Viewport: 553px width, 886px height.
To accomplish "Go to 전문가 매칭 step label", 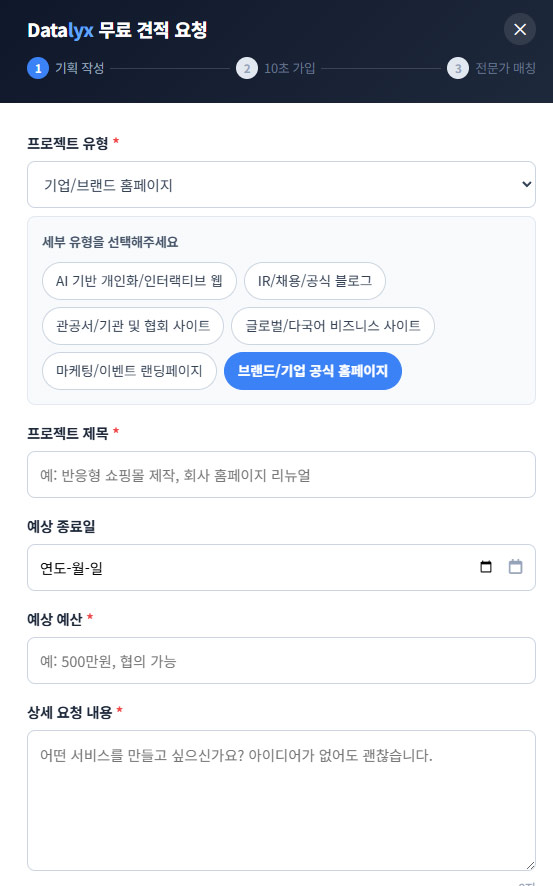I will (505, 68).
